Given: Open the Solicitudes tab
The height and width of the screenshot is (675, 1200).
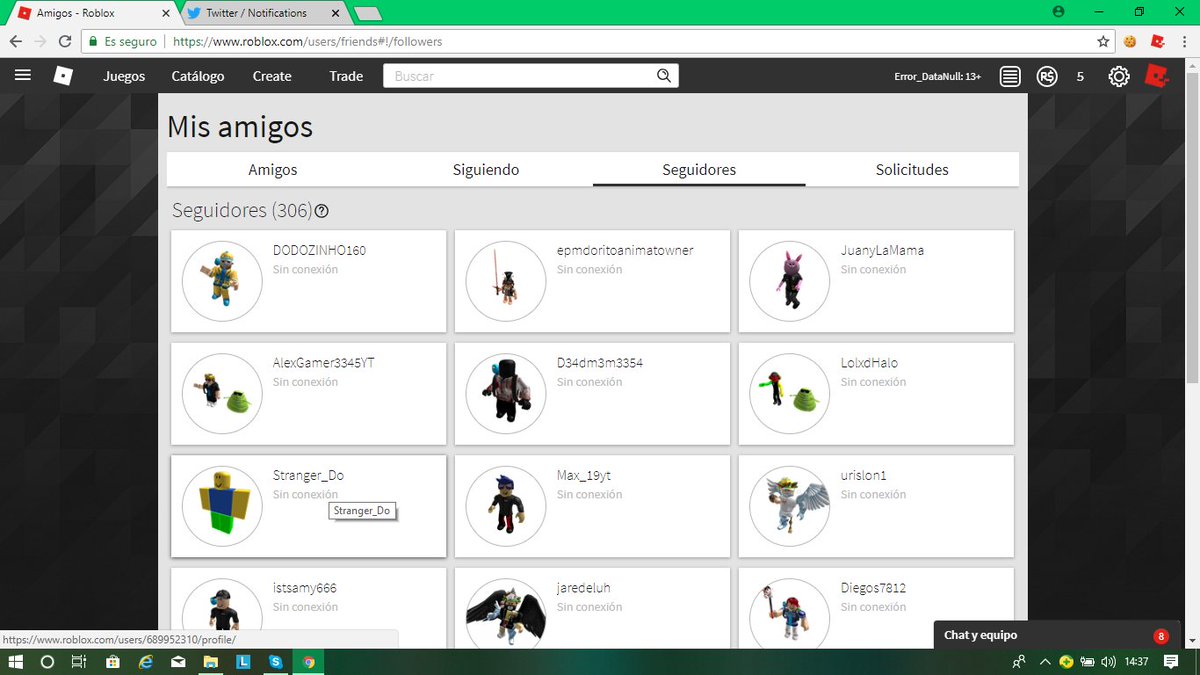Looking at the screenshot, I should (912, 169).
